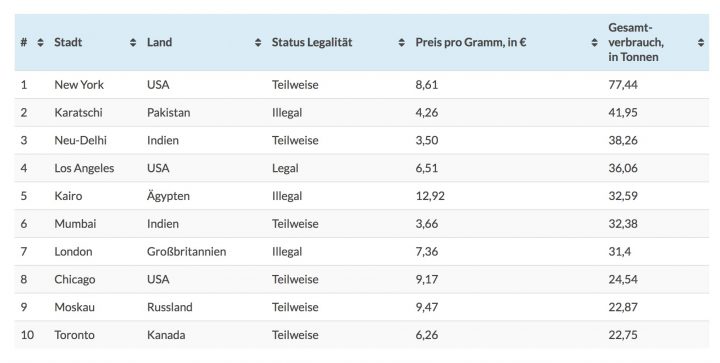
Task: Sort by Land column arrows
Action: pos(258,43)
